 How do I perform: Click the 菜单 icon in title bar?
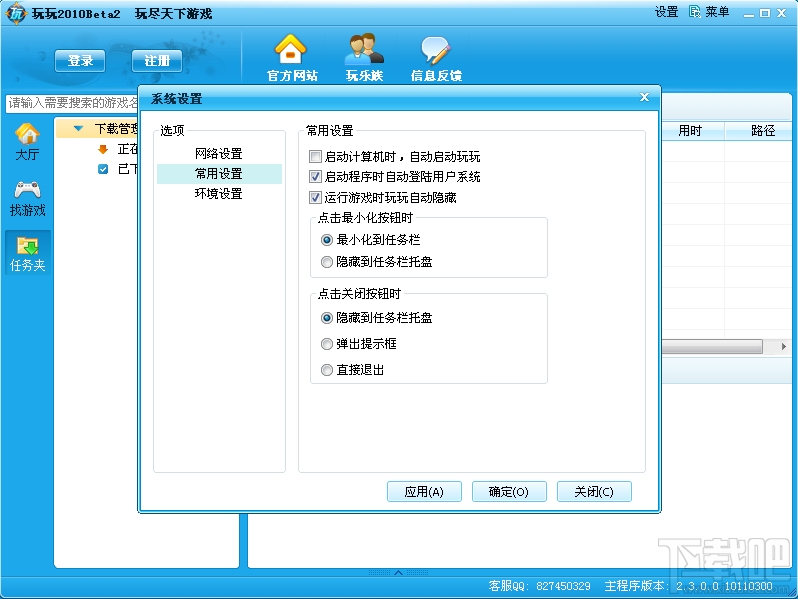[695, 12]
